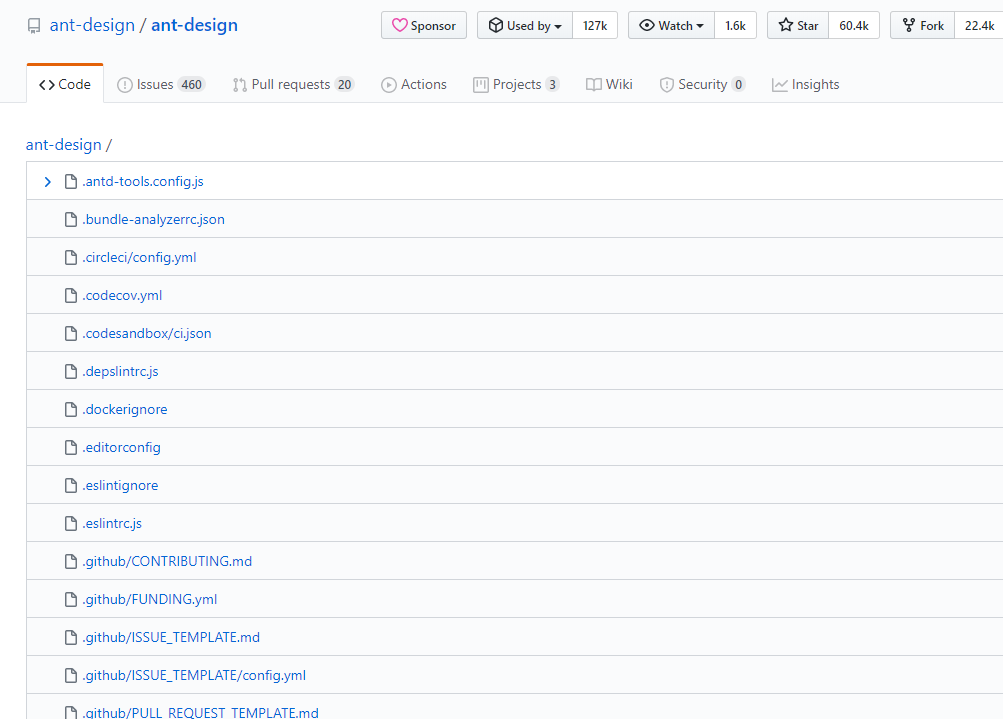Fork the ant-design repository
The image size is (1003, 719).
point(923,26)
